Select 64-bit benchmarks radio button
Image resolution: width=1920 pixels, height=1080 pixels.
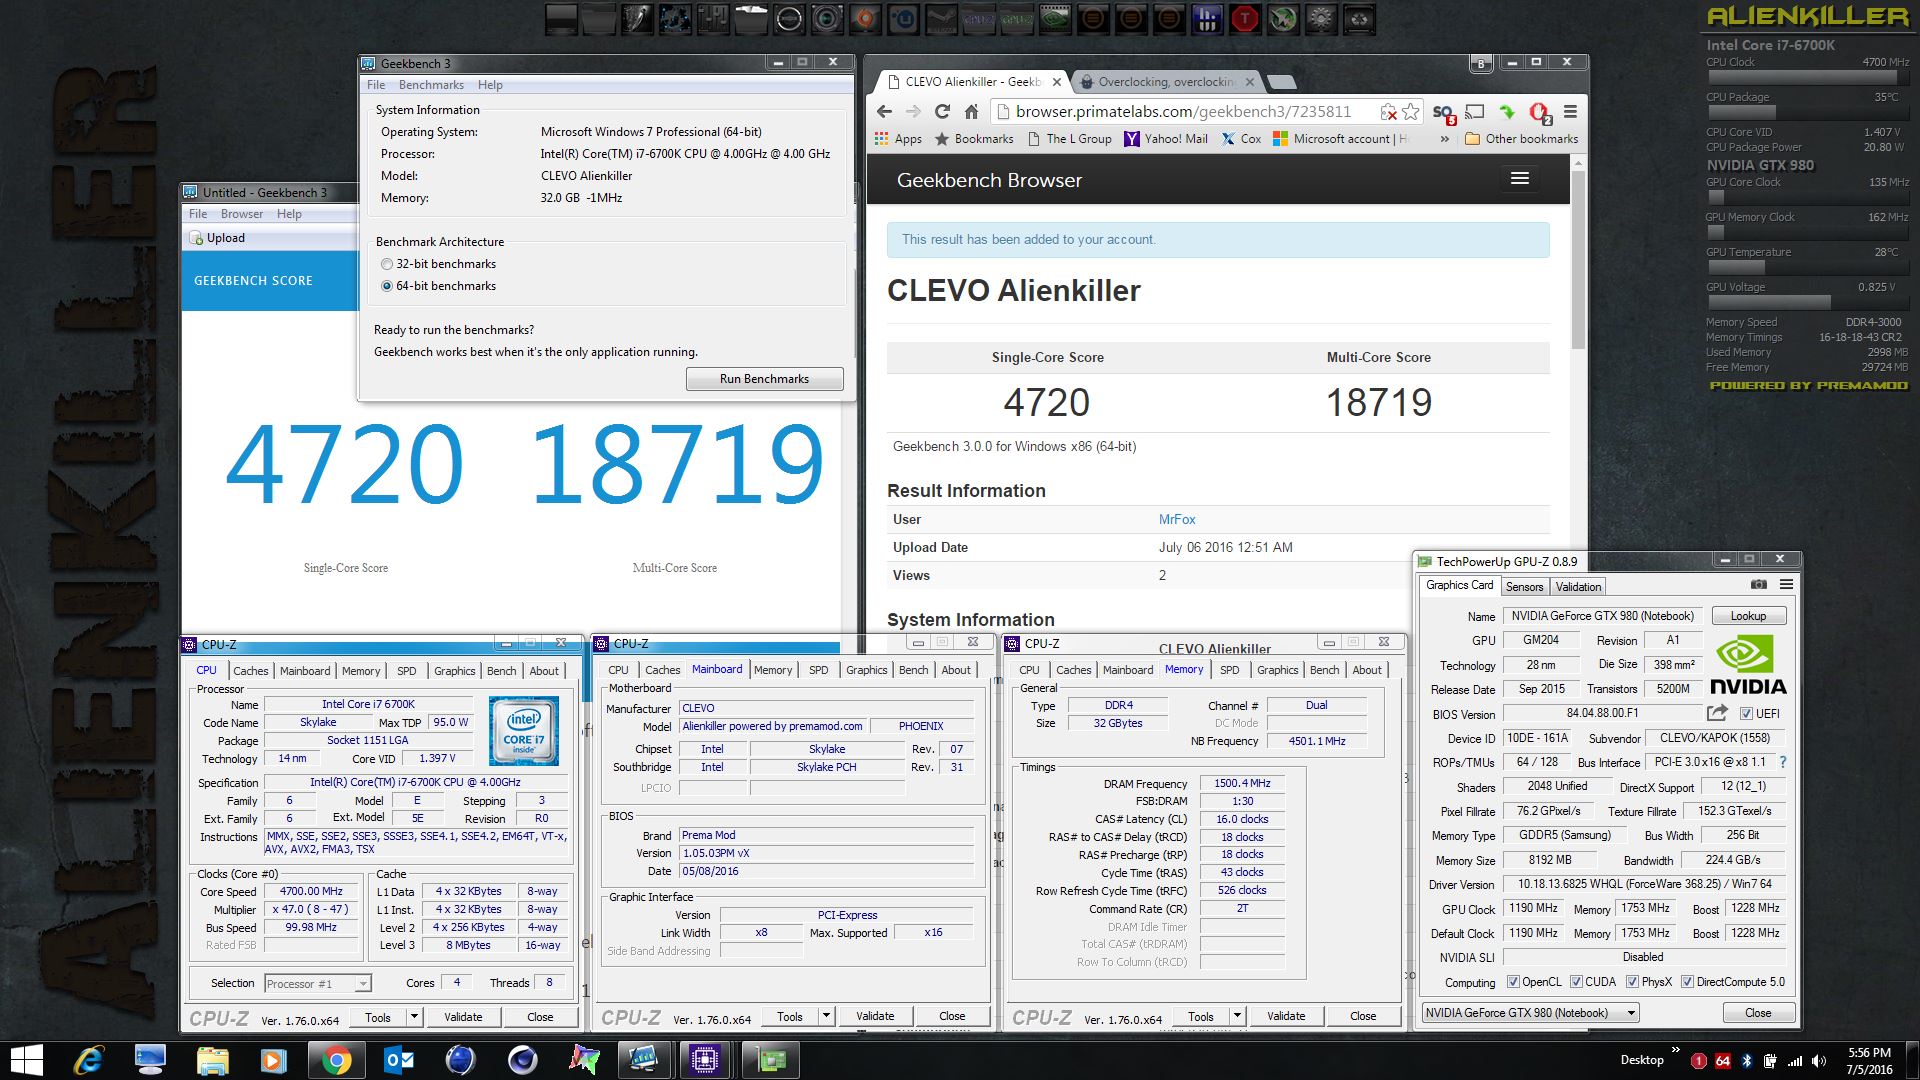coord(387,286)
